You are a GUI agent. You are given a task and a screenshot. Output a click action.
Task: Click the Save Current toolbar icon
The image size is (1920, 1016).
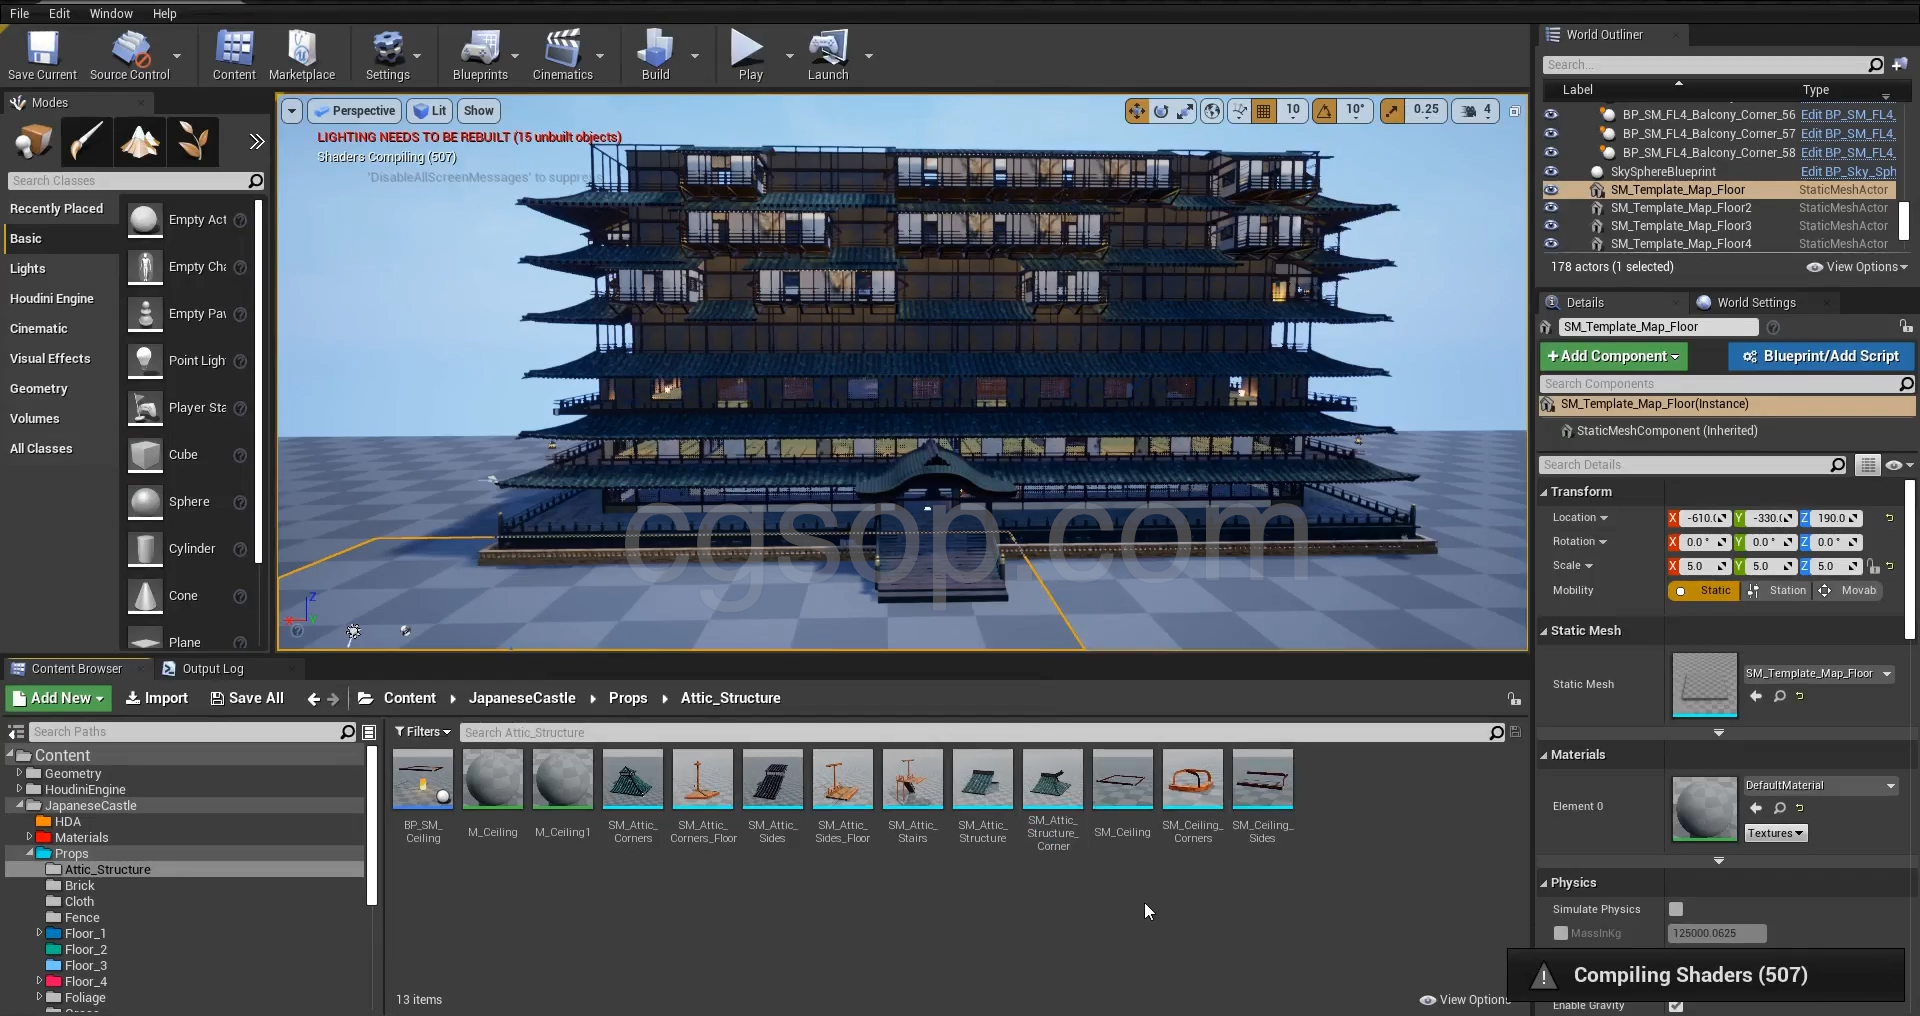(x=42, y=55)
